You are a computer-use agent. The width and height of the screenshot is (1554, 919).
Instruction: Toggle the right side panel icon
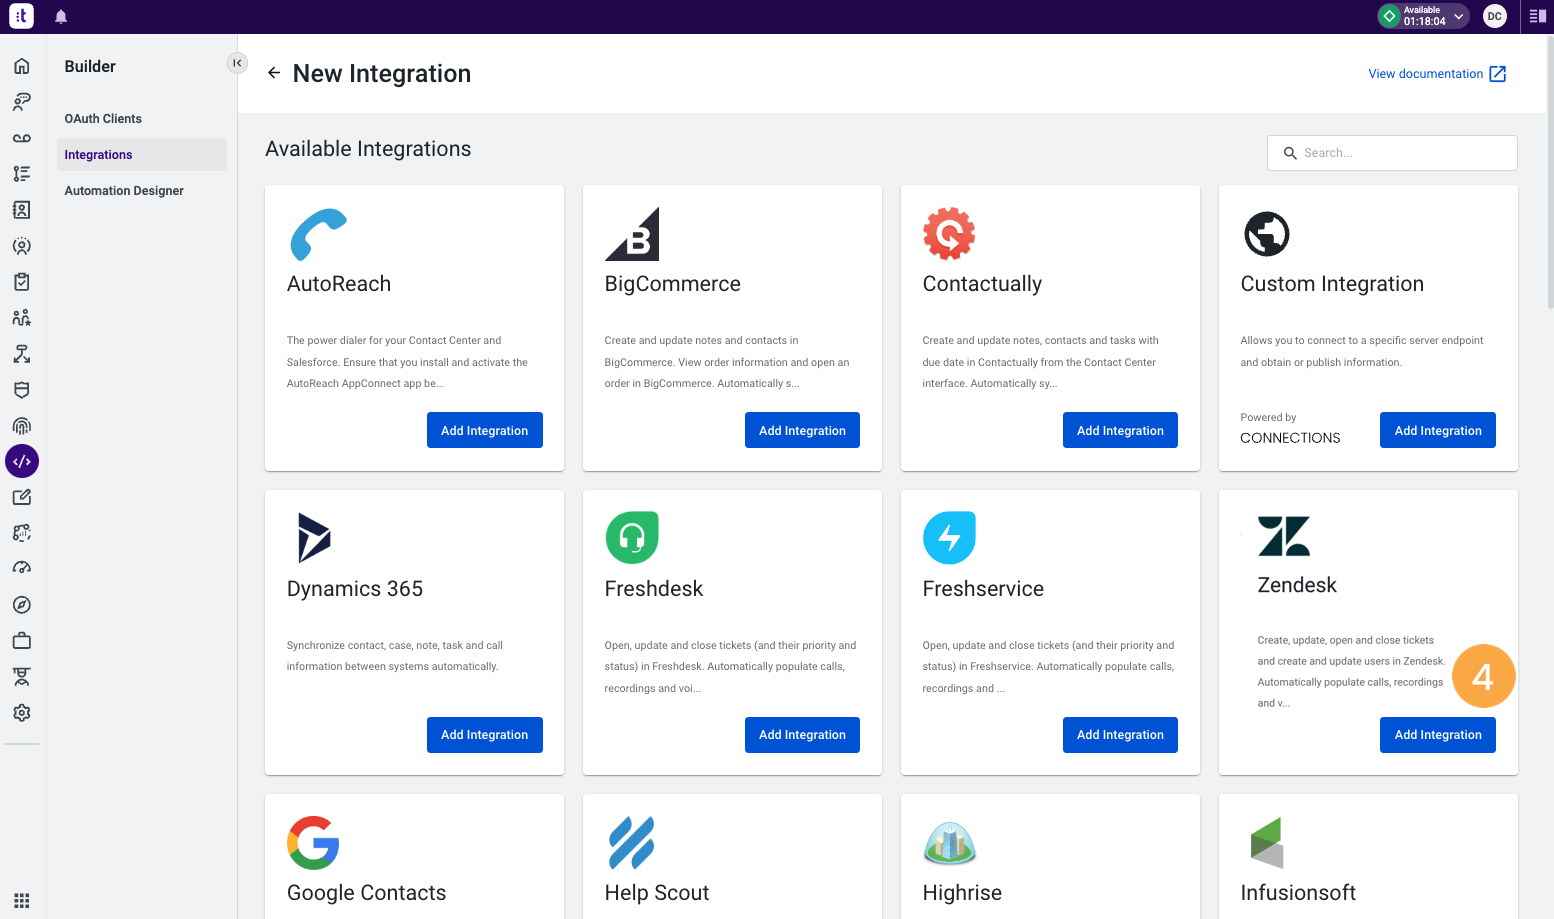pyautogui.click(x=1538, y=16)
